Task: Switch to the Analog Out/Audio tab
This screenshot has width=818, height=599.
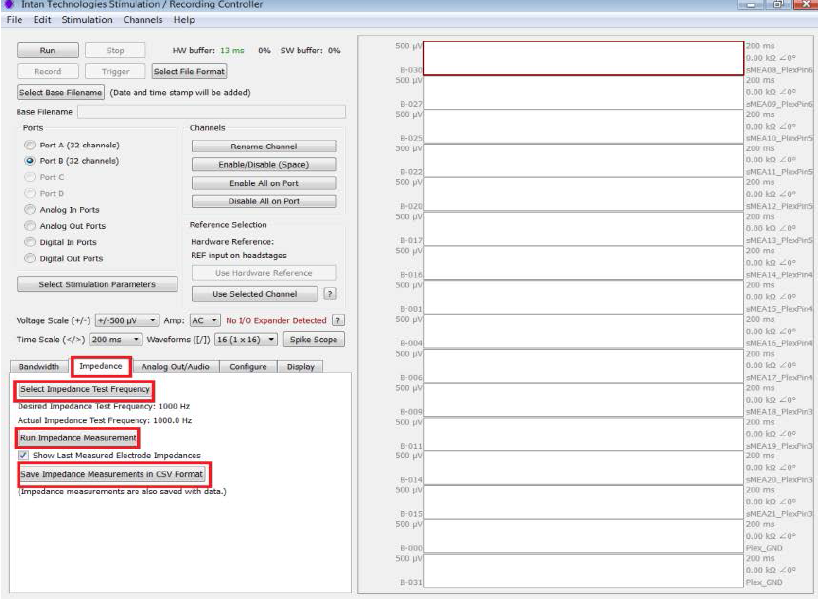Action: click(175, 367)
